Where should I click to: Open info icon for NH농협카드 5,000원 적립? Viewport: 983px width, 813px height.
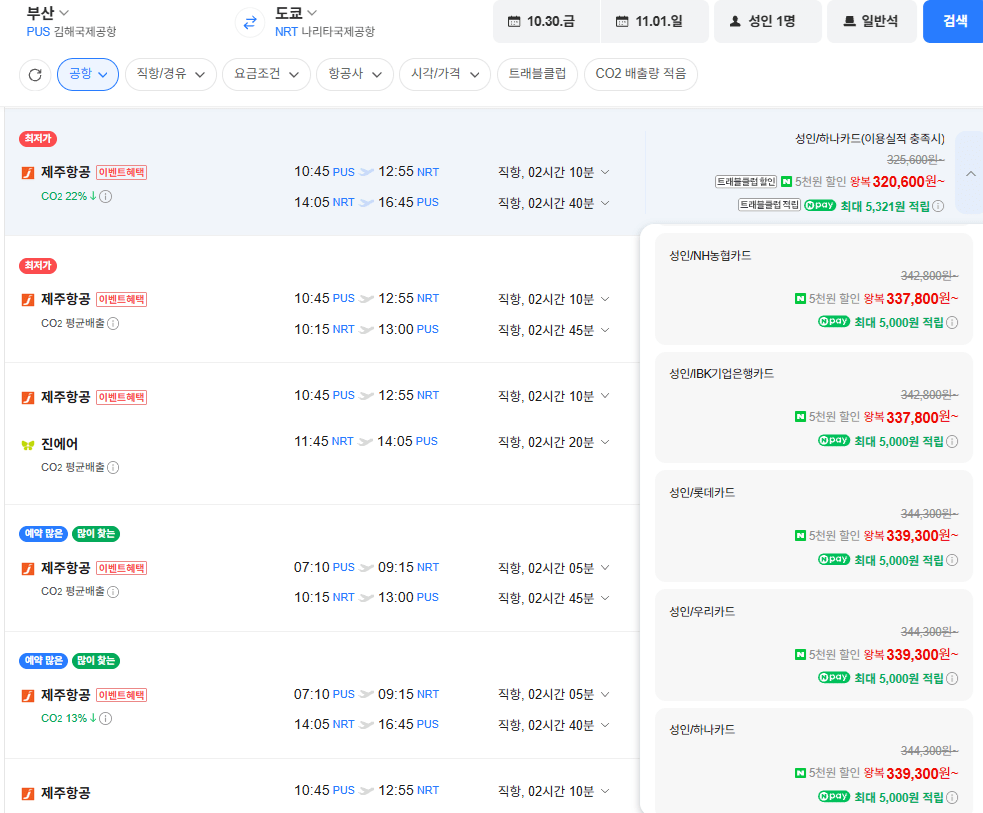pos(952,323)
